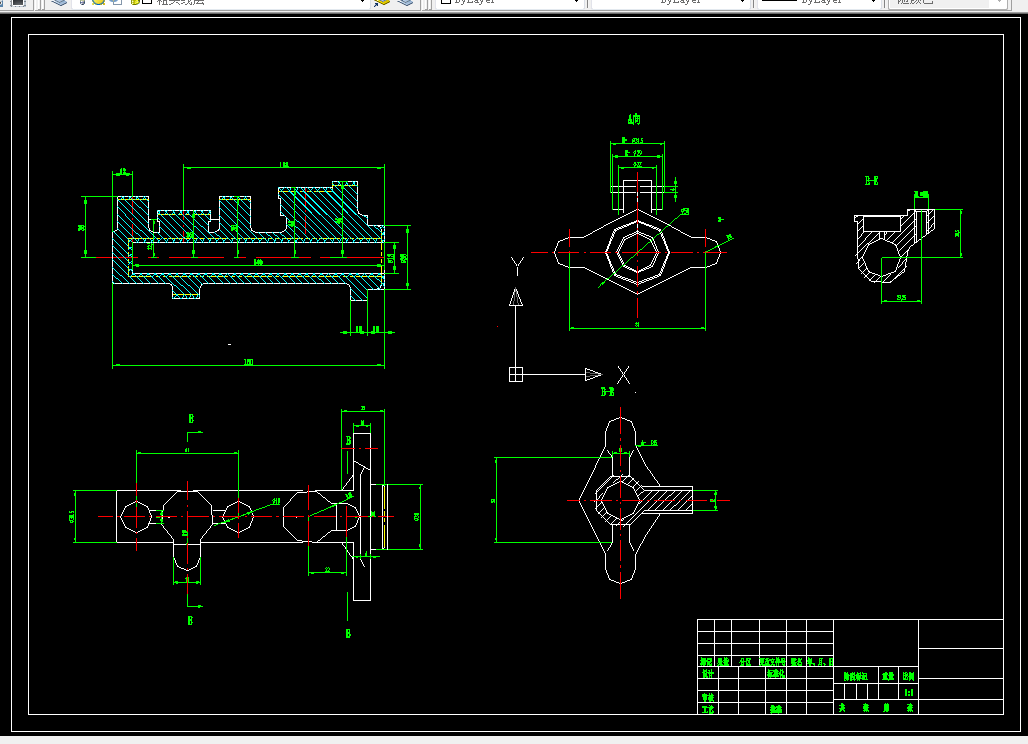The width and height of the screenshot is (1028, 744).
Task: Click the Make Object's Layer Current icon
Action: pos(382,2)
